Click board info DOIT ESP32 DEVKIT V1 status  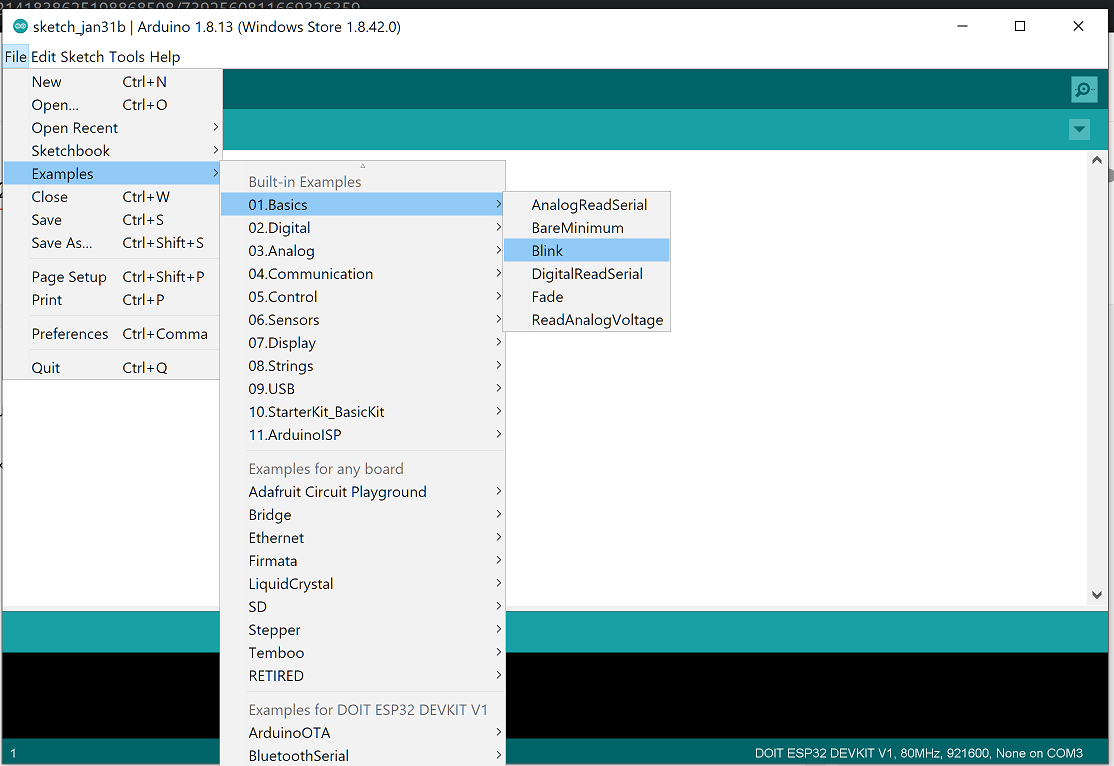coord(919,753)
